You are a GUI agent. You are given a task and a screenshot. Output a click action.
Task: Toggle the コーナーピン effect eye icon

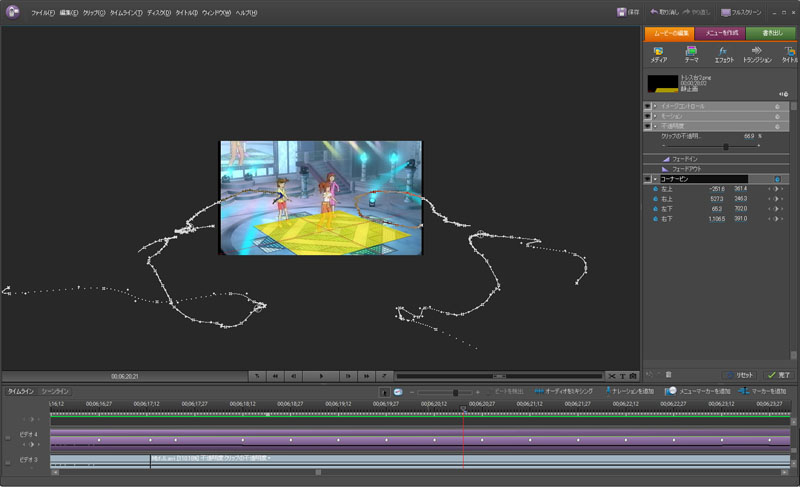pos(647,179)
